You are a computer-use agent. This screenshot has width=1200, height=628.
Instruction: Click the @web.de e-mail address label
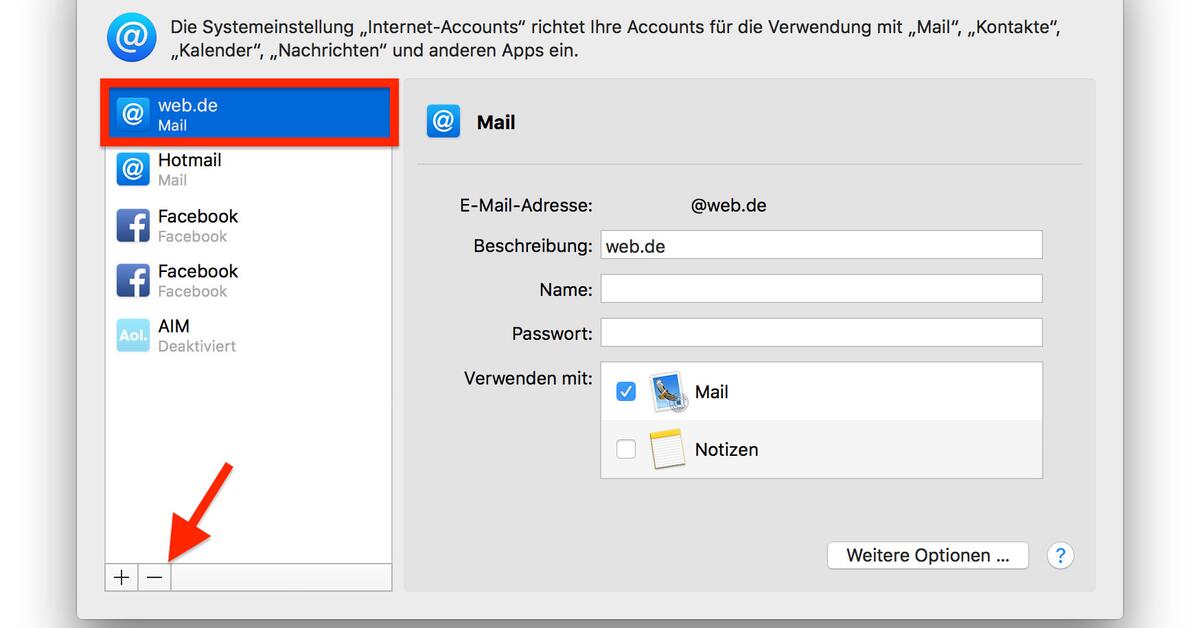pyautogui.click(x=729, y=205)
